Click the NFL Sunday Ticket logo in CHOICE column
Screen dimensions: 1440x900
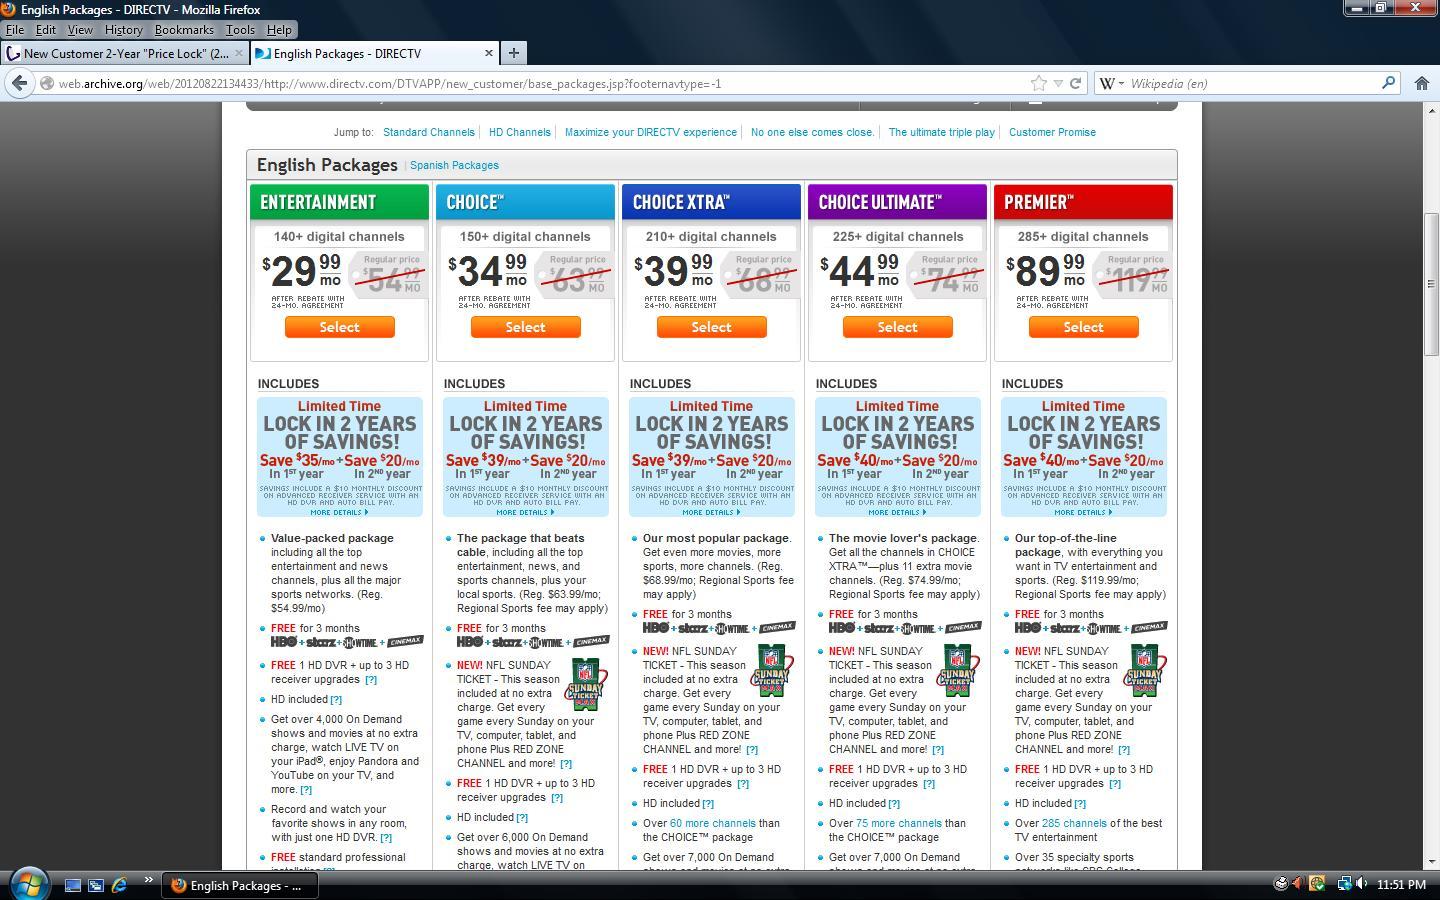click(x=586, y=683)
